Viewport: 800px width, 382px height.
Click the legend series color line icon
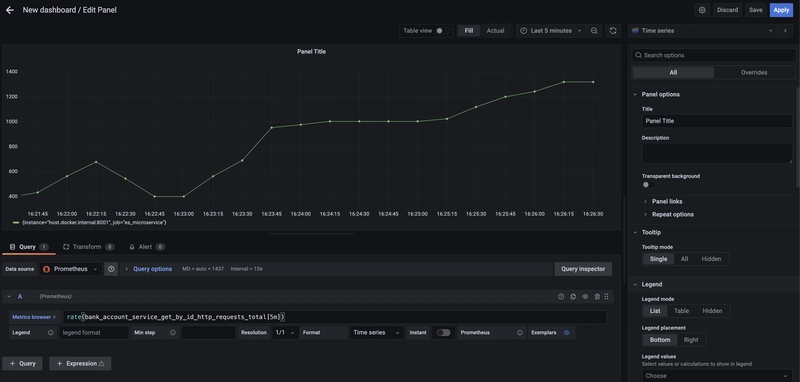16,223
